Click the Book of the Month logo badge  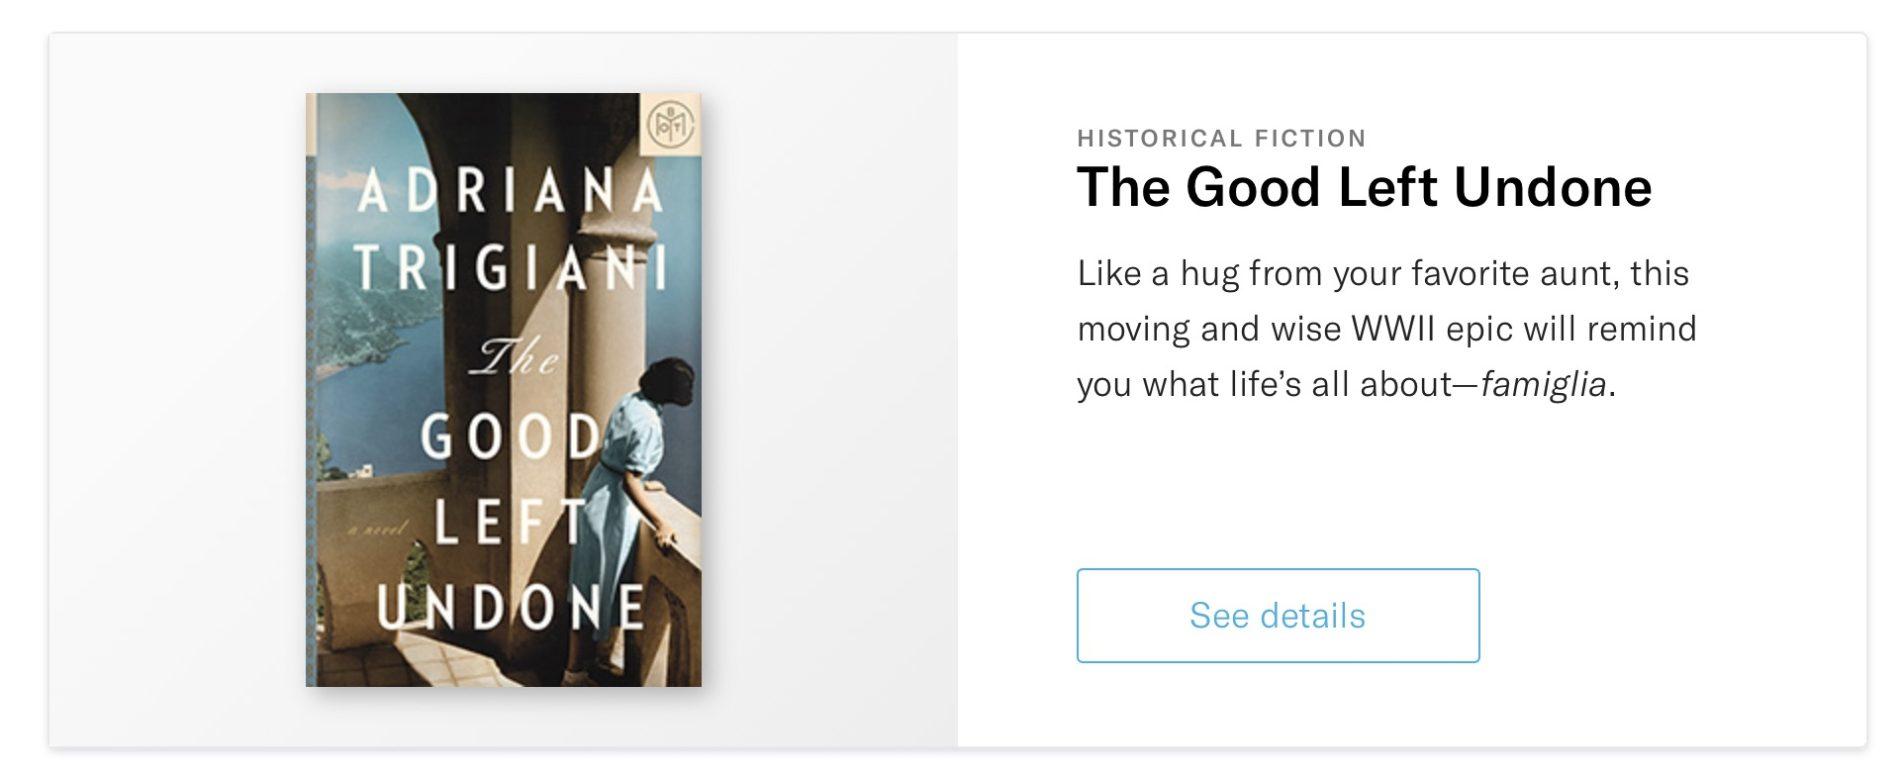coord(668,124)
